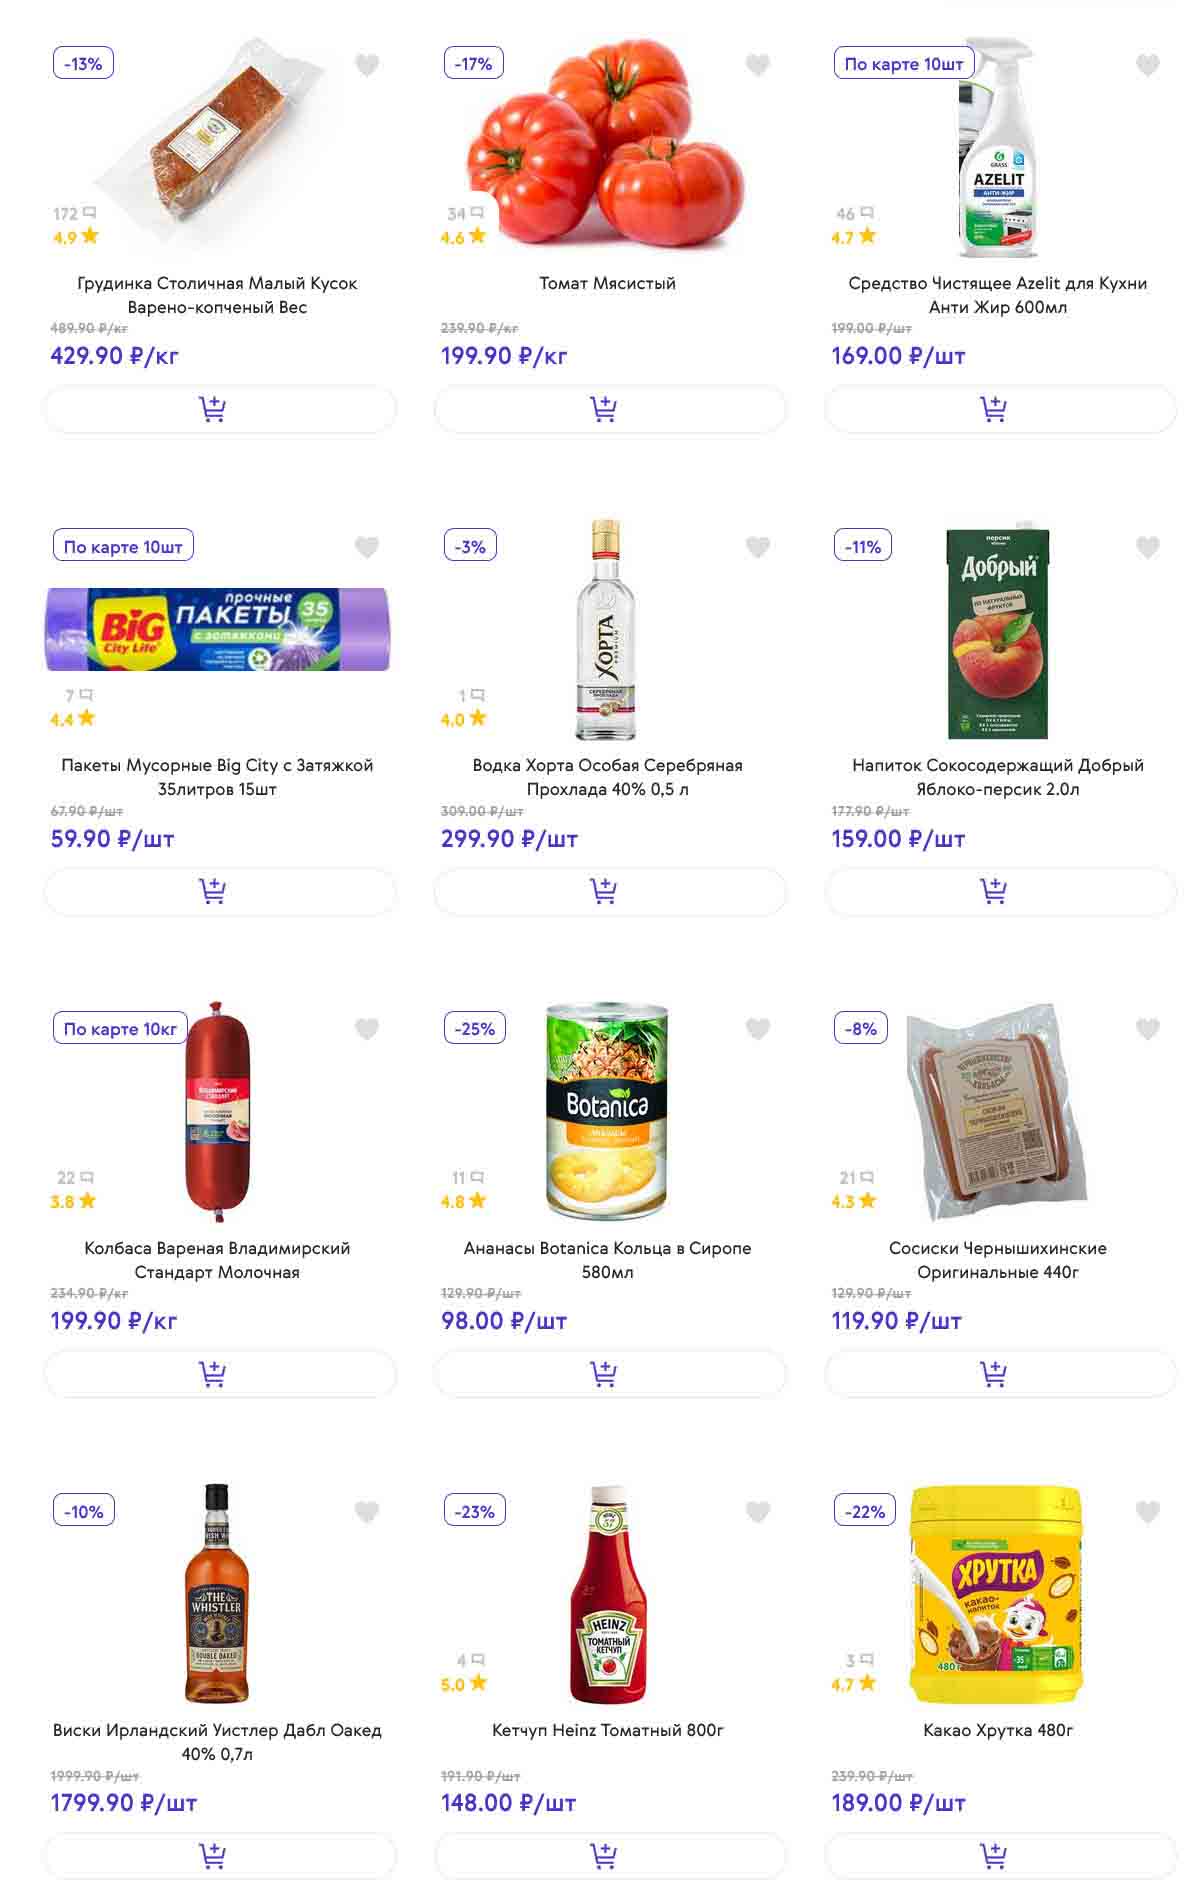
Task: Click the Кетчуп Heinz Томатный 800г title
Action: click(607, 1730)
